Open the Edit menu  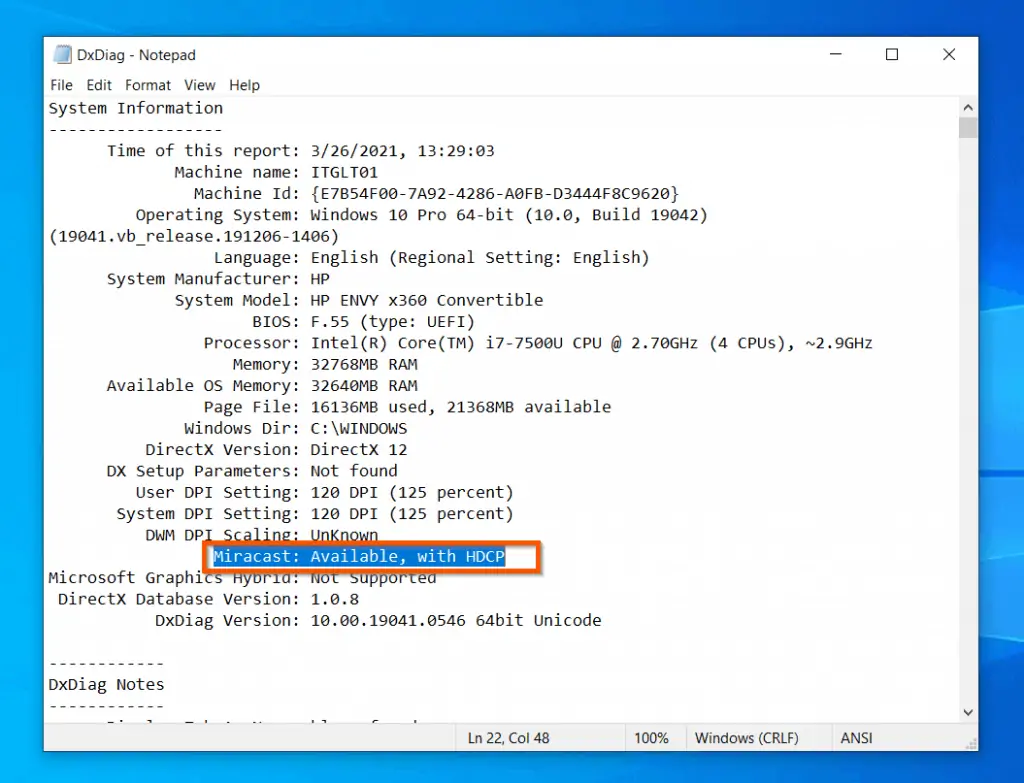pos(99,85)
